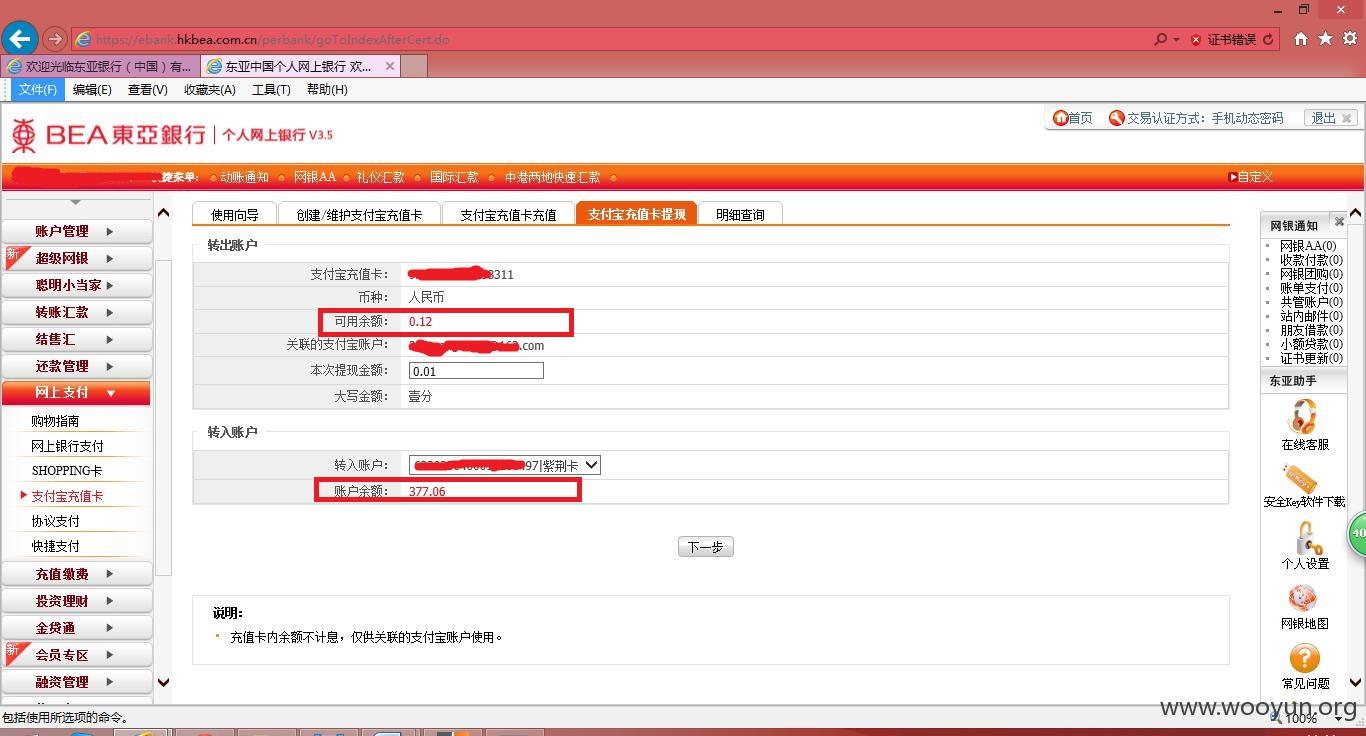Expand the 转账汇款 sidebar menu
This screenshot has height=736, width=1366.
[76, 312]
